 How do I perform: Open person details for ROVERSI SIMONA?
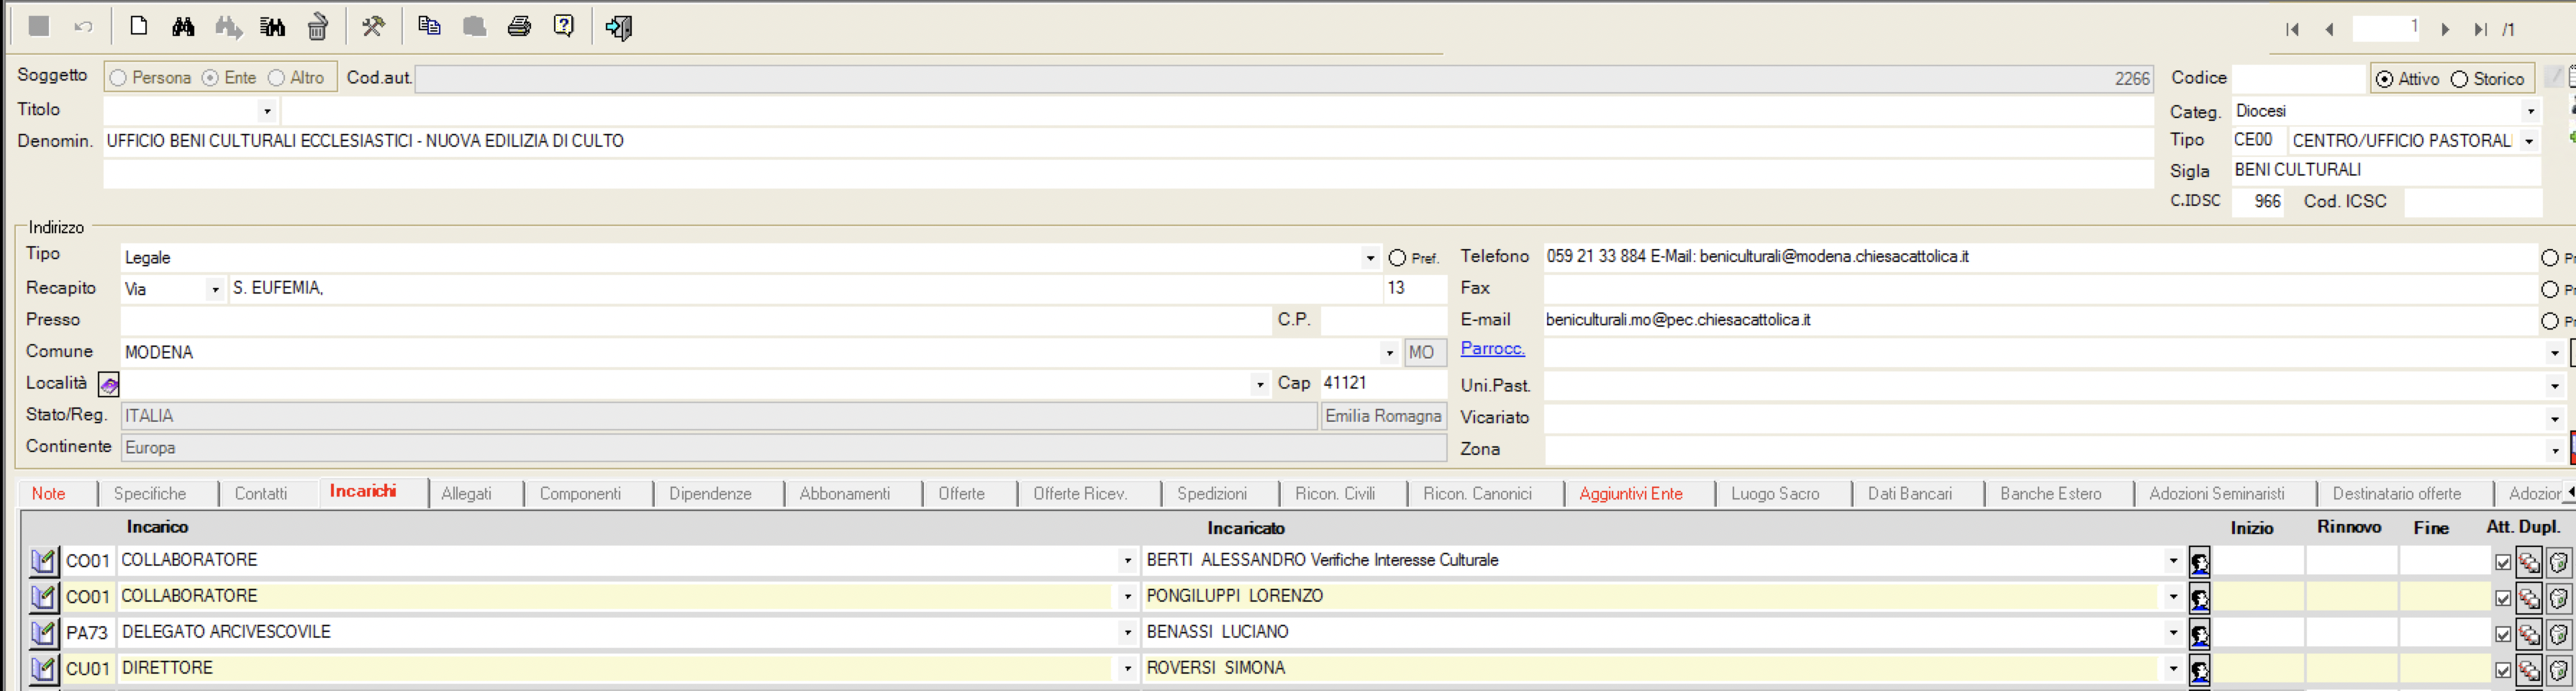[x=2199, y=669]
